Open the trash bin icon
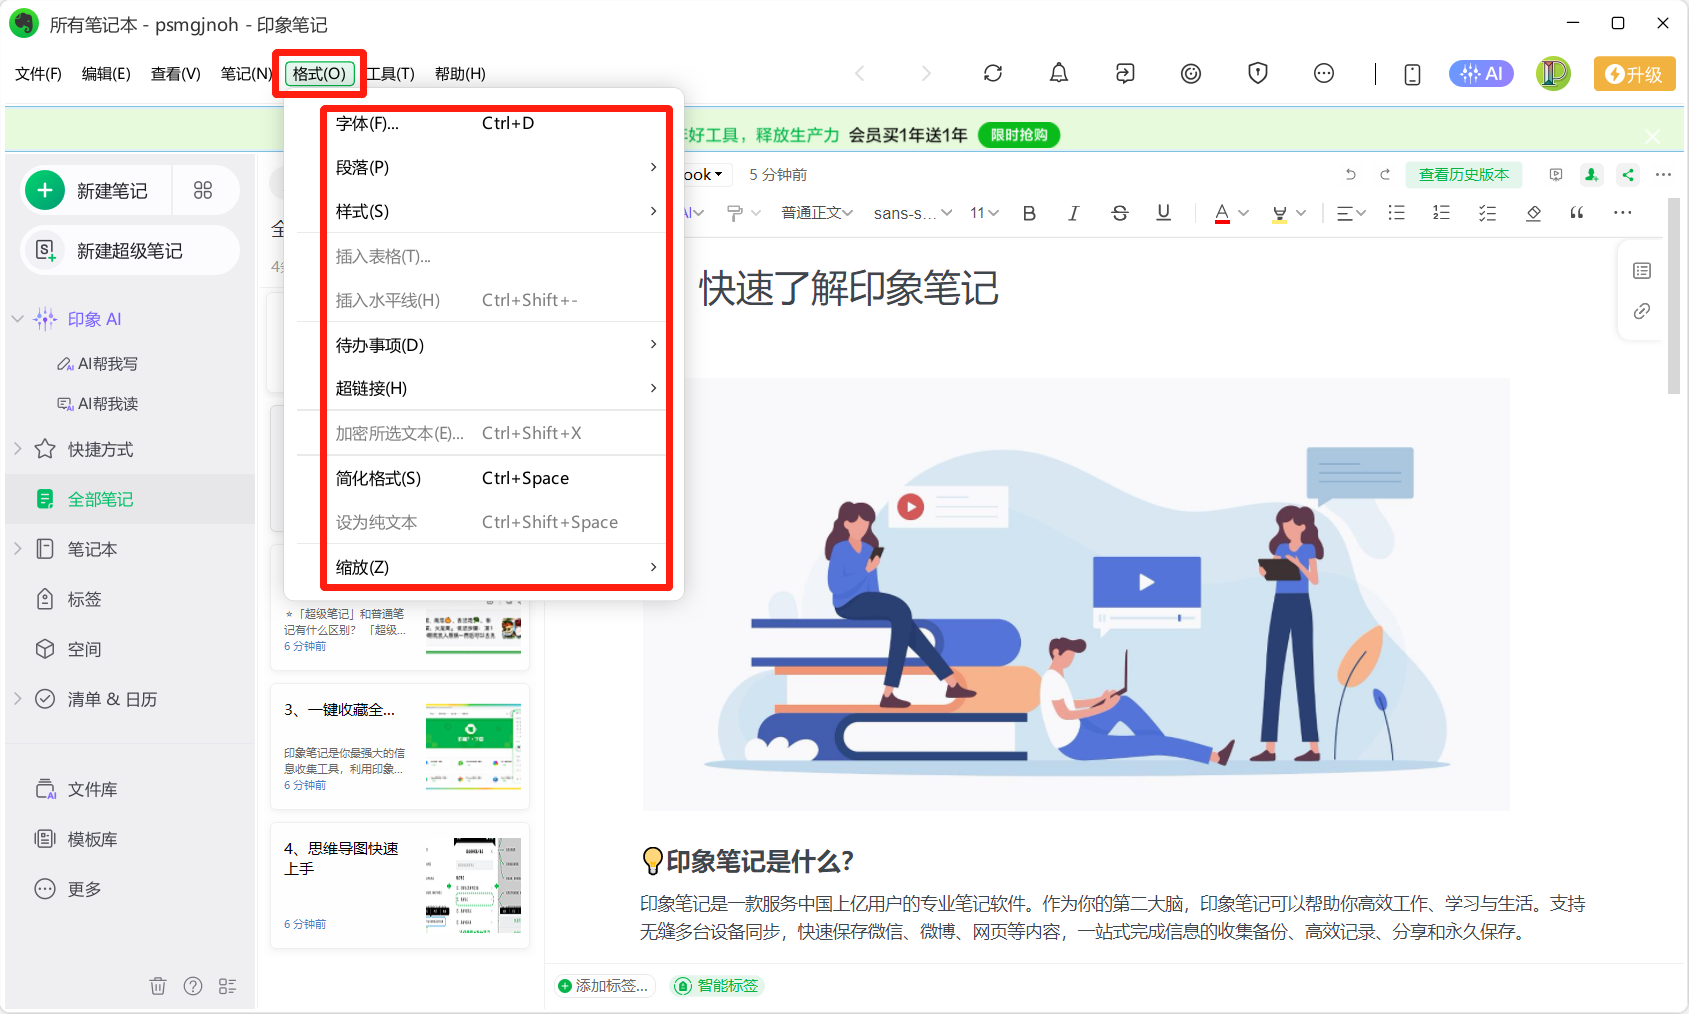The width and height of the screenshot is (1689, 1014). point(158,986)
